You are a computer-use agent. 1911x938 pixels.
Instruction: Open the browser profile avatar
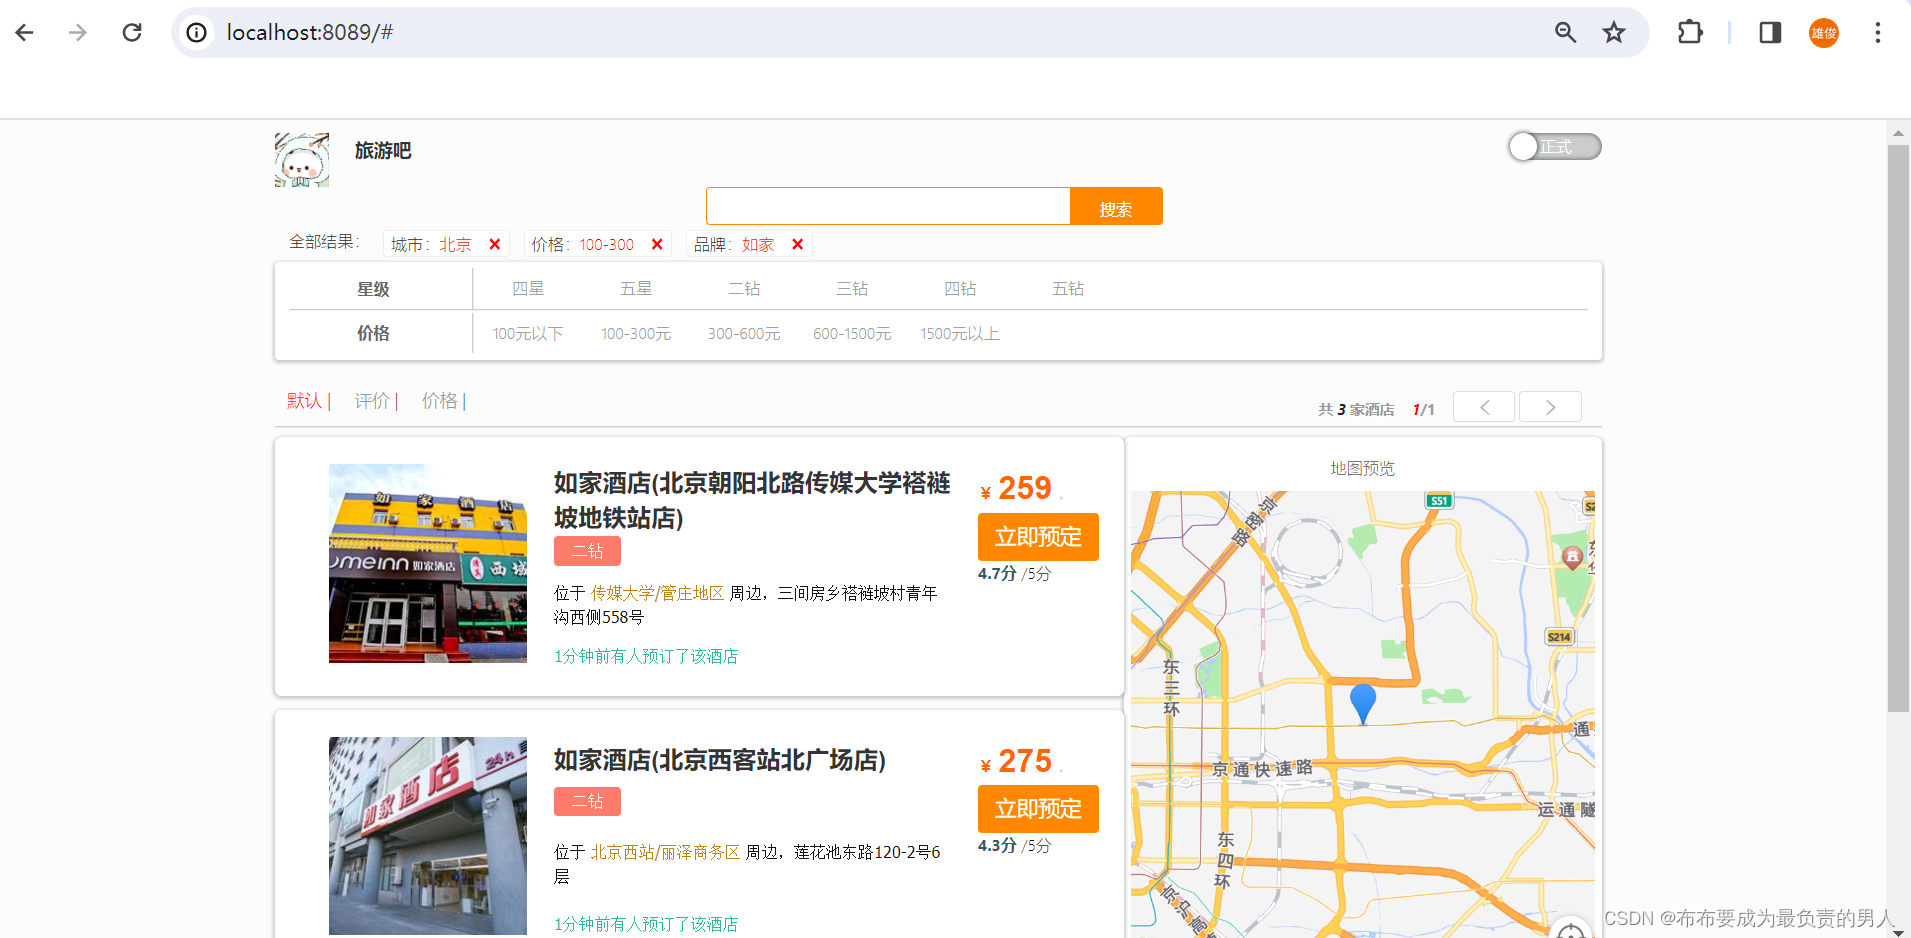pyautogui.click(x=1824, y=33)
